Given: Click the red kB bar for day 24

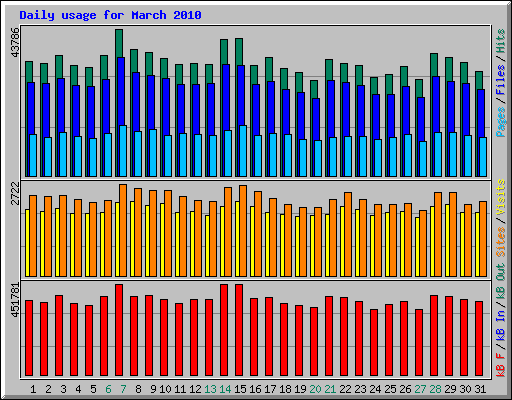Looking at the screenshot, I should point(374,343).
